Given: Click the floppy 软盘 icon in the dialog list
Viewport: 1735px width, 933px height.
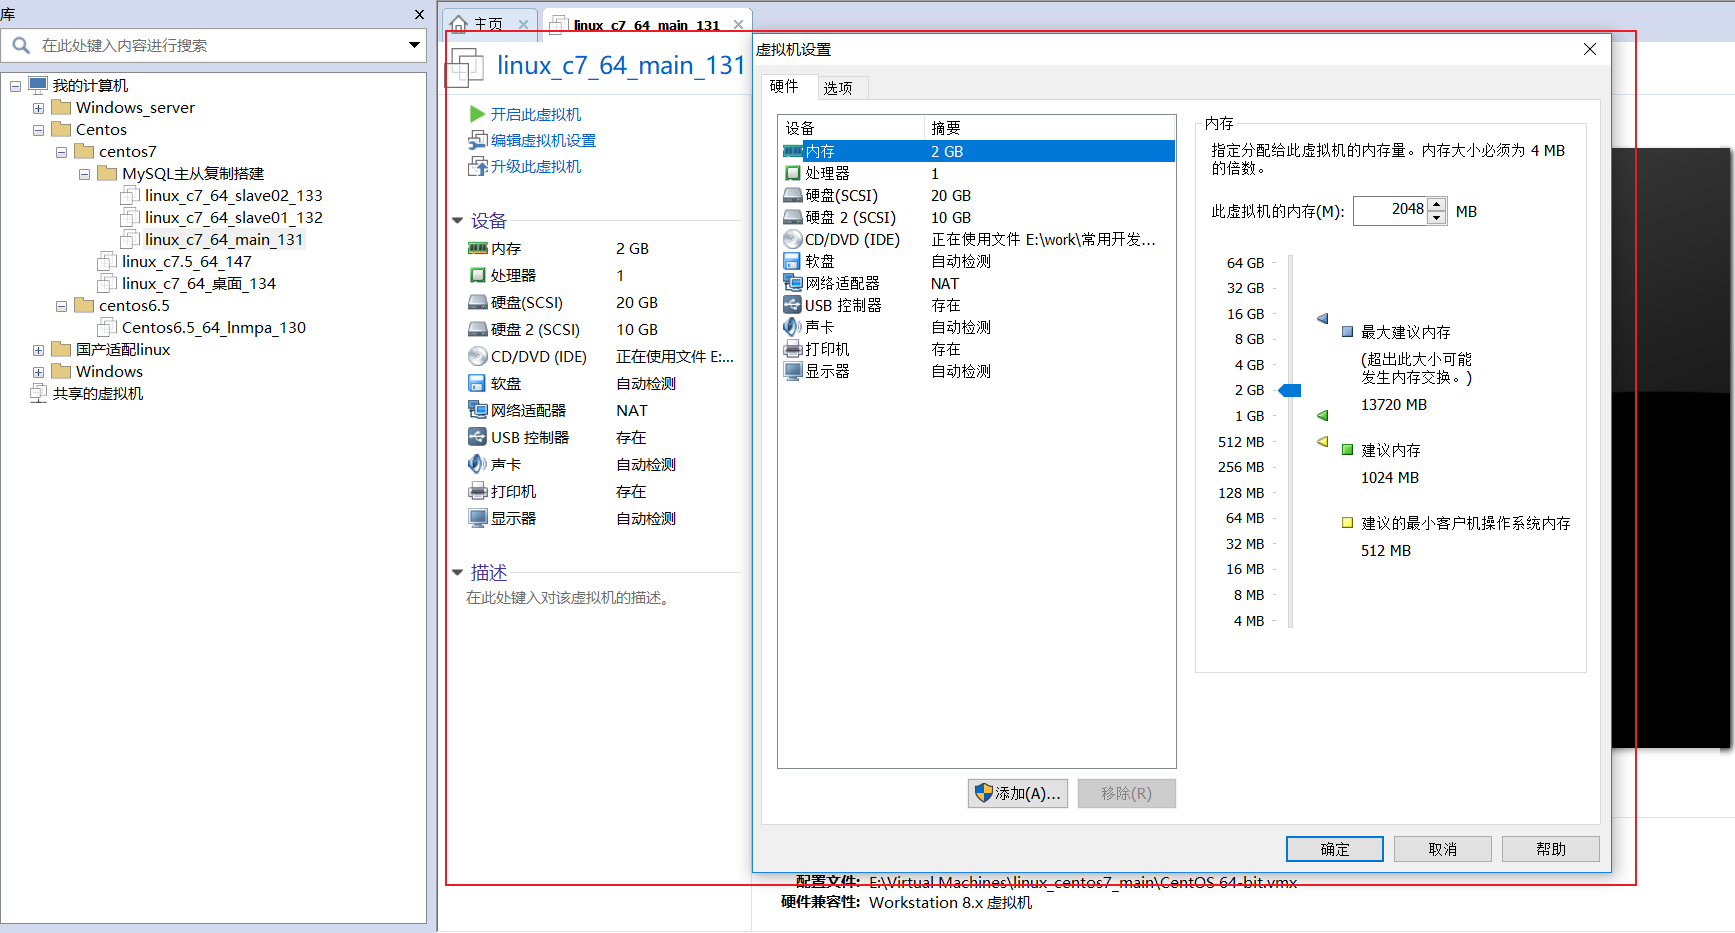Looking at the screenshot, I should point(792,261).
